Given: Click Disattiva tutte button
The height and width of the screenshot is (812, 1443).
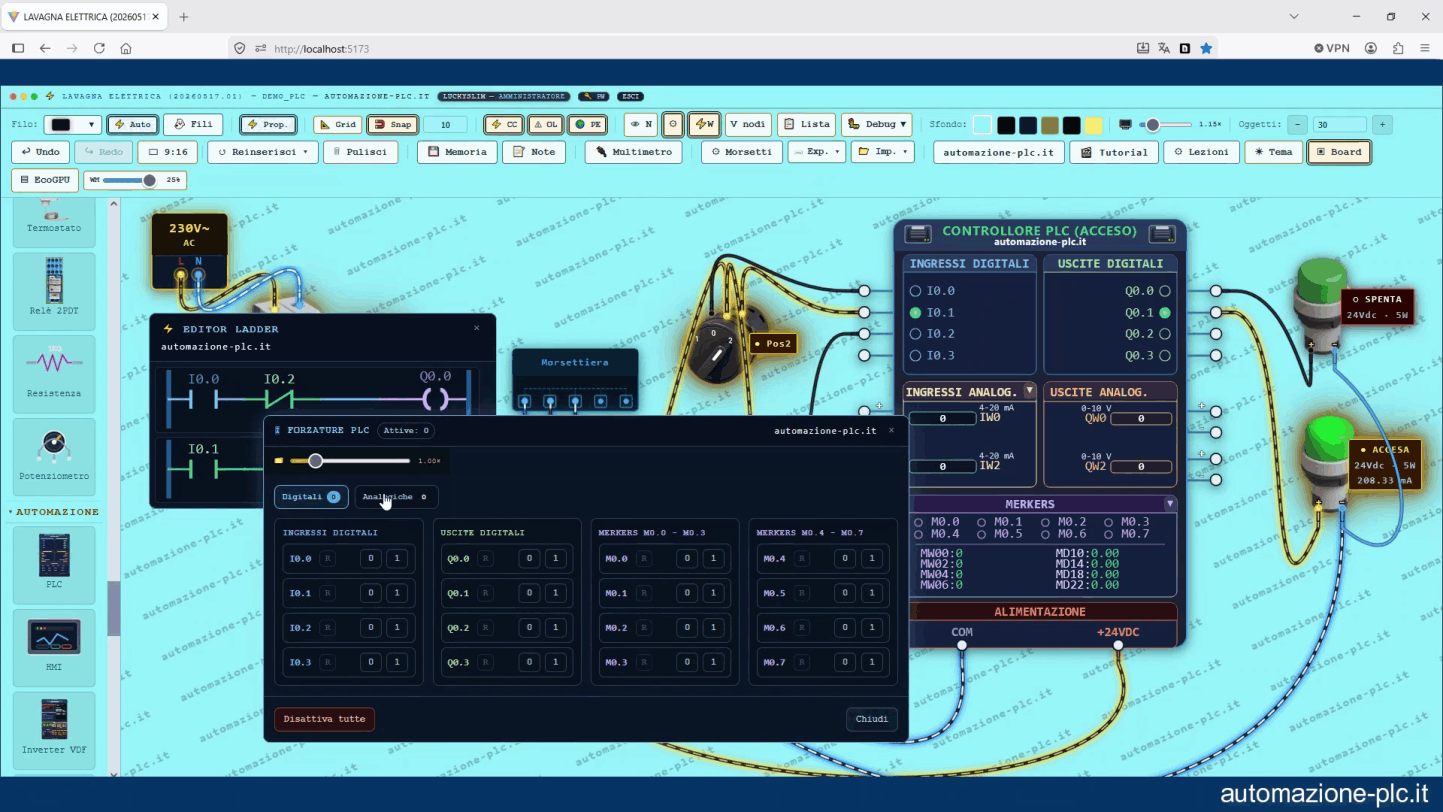Looking at the screenshot, I should coord(324,719).
